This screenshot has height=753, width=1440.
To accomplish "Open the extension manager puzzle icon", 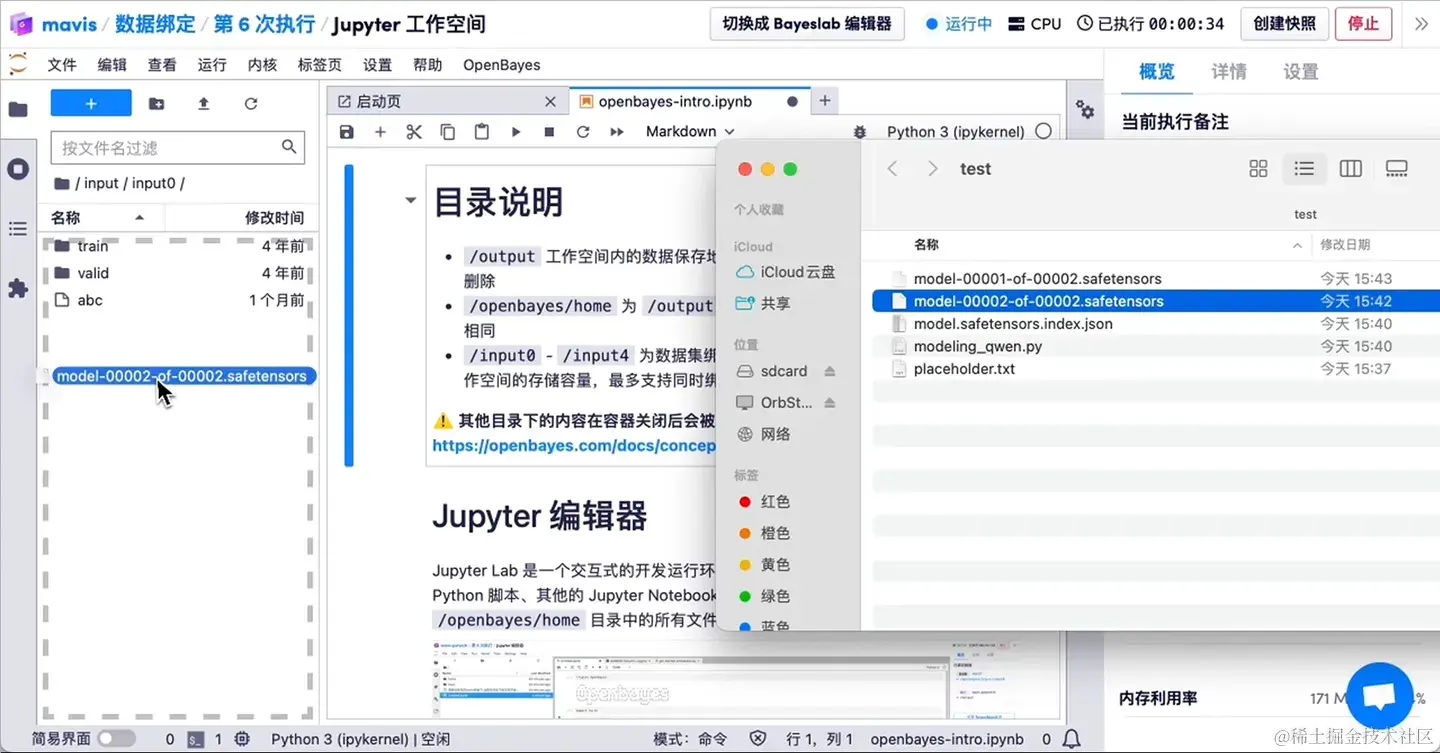I will pos(18,288).
